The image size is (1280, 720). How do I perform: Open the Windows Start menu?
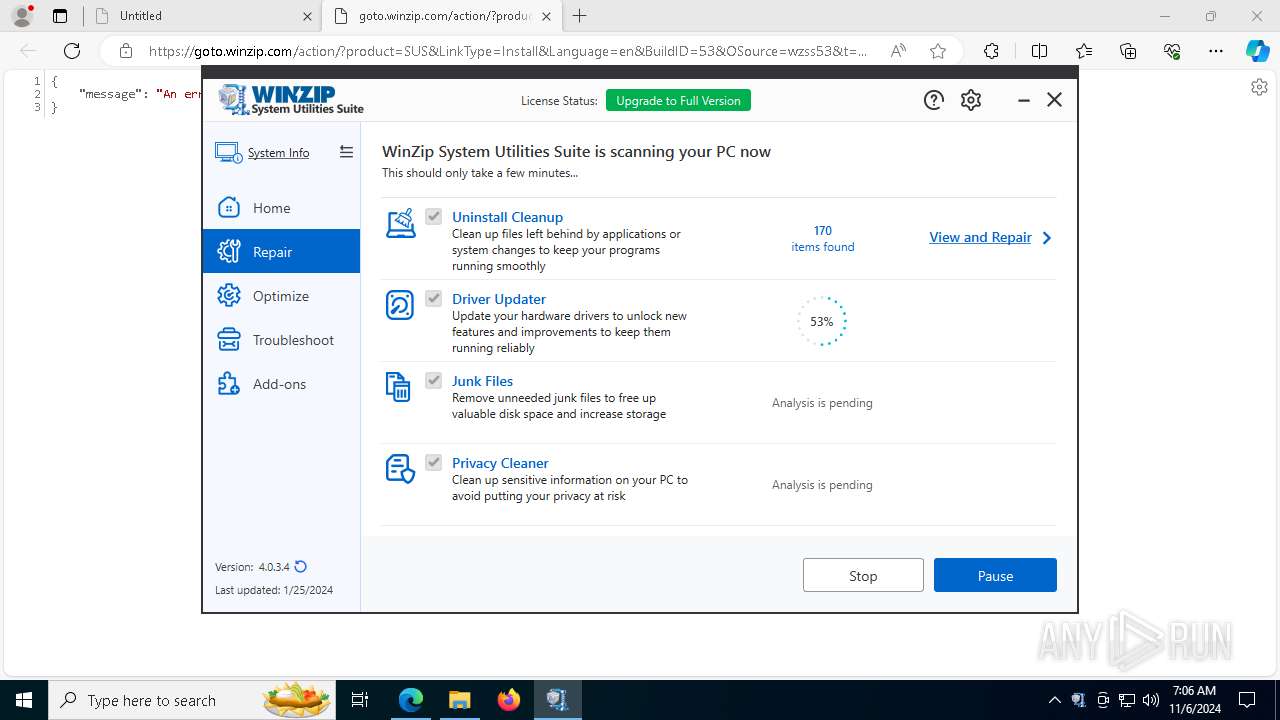point(24,700)
